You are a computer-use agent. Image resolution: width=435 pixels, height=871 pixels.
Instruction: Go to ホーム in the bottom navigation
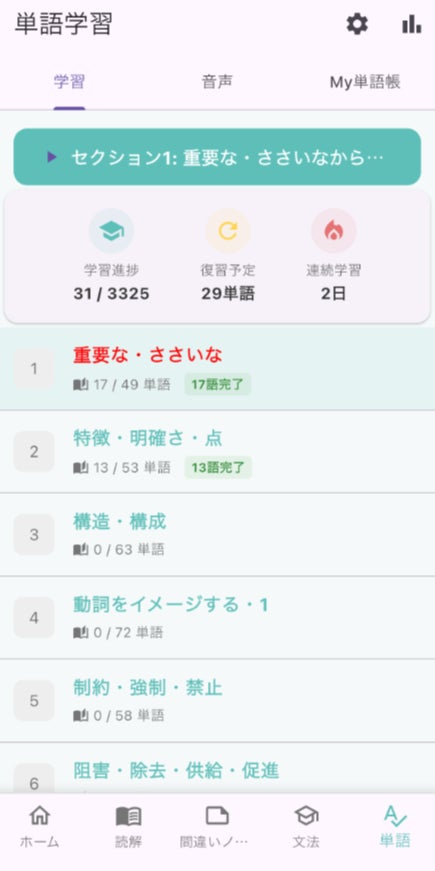(x=39, y=827)
